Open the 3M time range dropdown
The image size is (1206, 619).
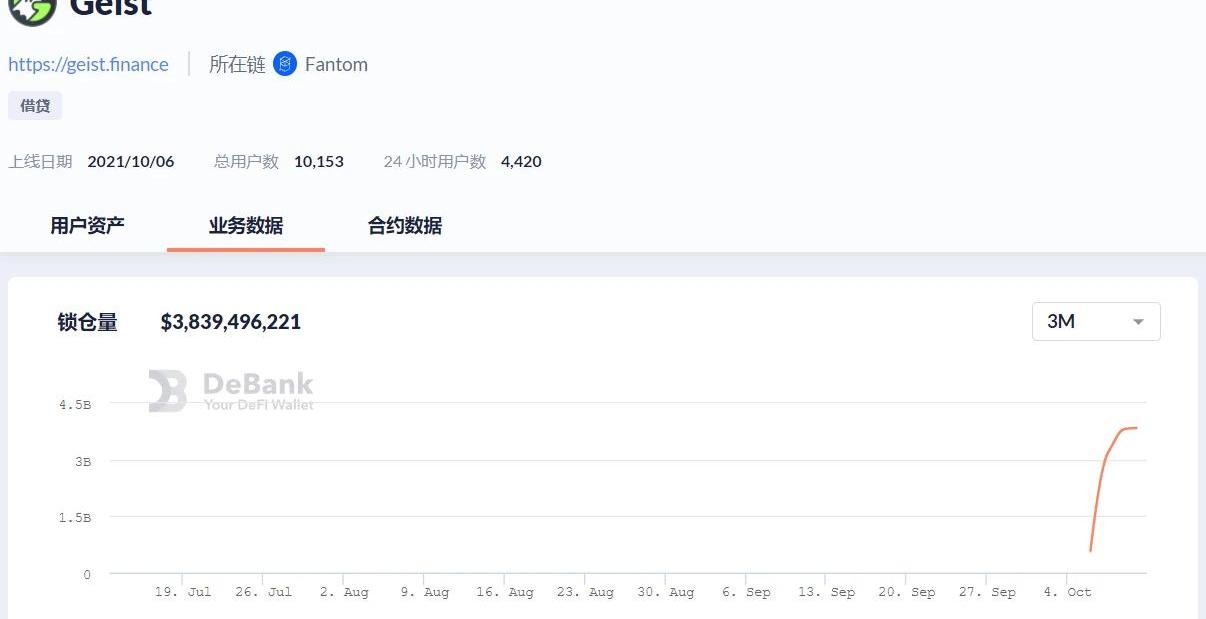(x=1096, y=321)
